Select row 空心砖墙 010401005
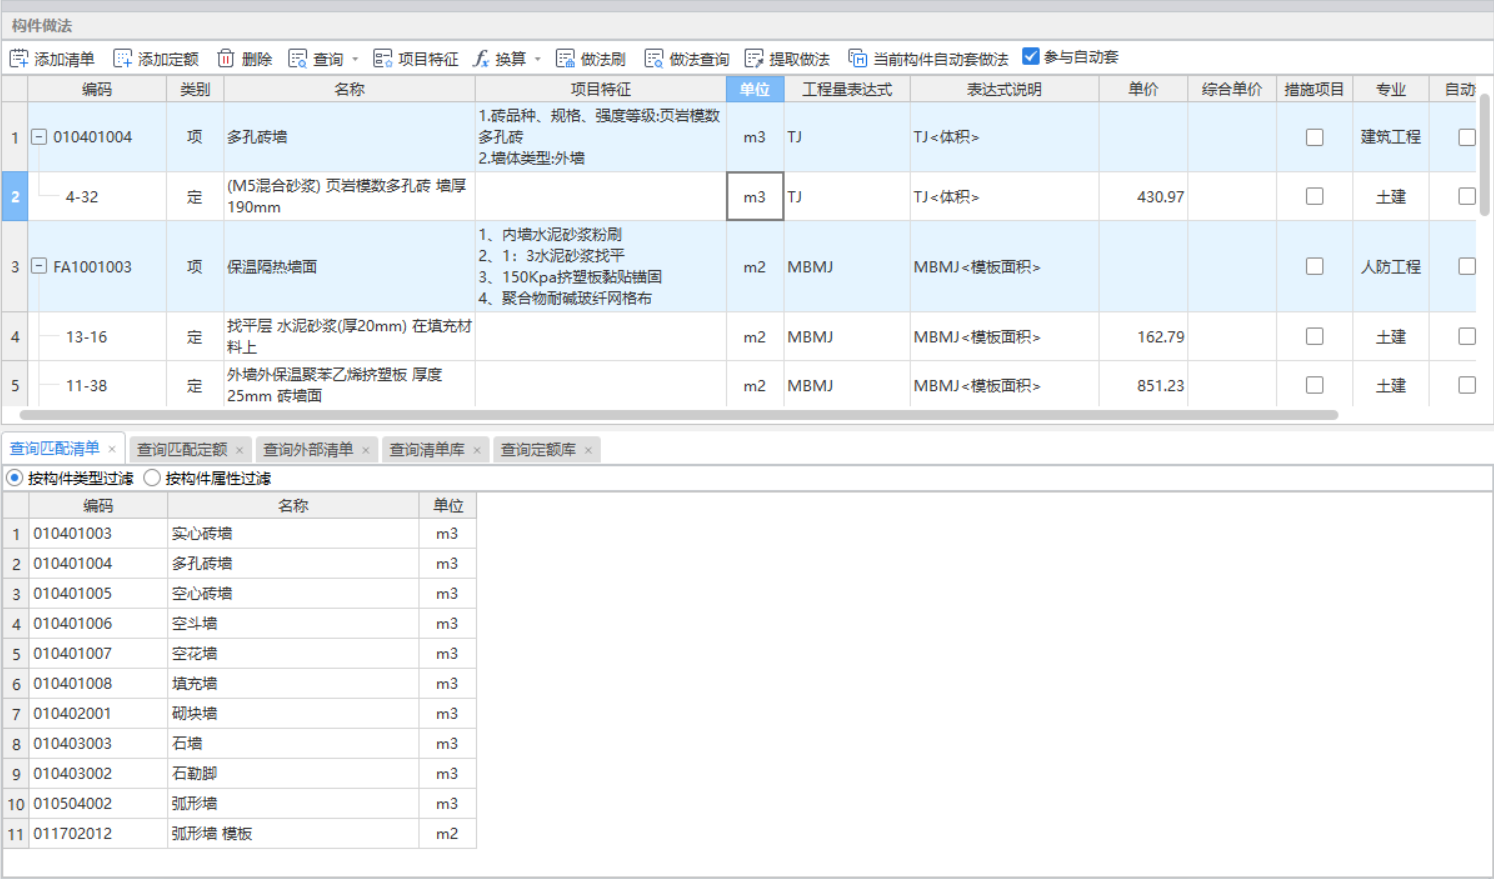The height and width of the screenshot is (879, 1494). [x=240, y=594]
